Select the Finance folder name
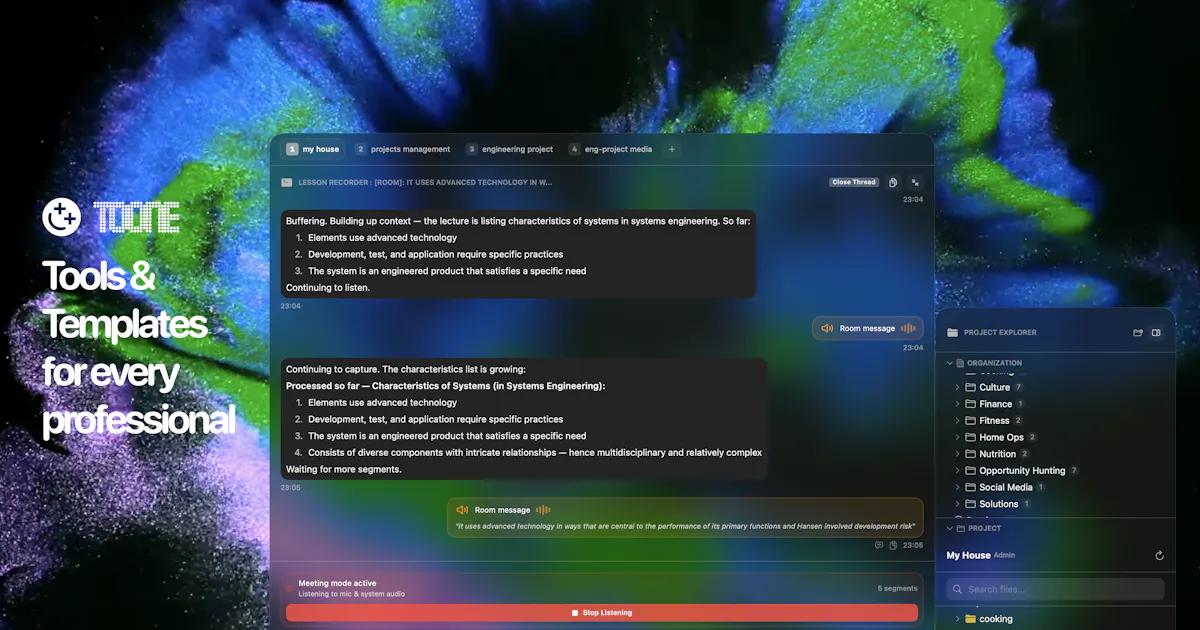This screenshot has height=630, width=1200. [x=996, y=404]
